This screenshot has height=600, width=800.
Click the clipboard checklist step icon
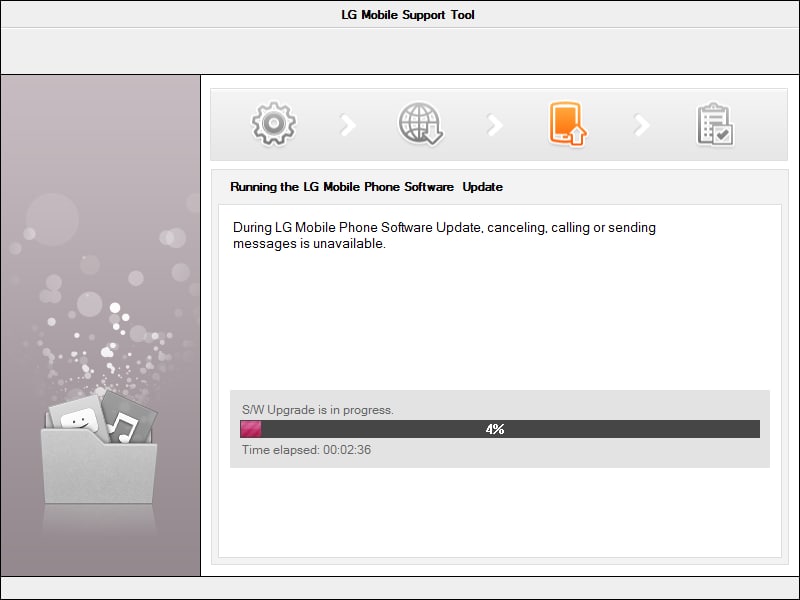[x=715, y=125]
